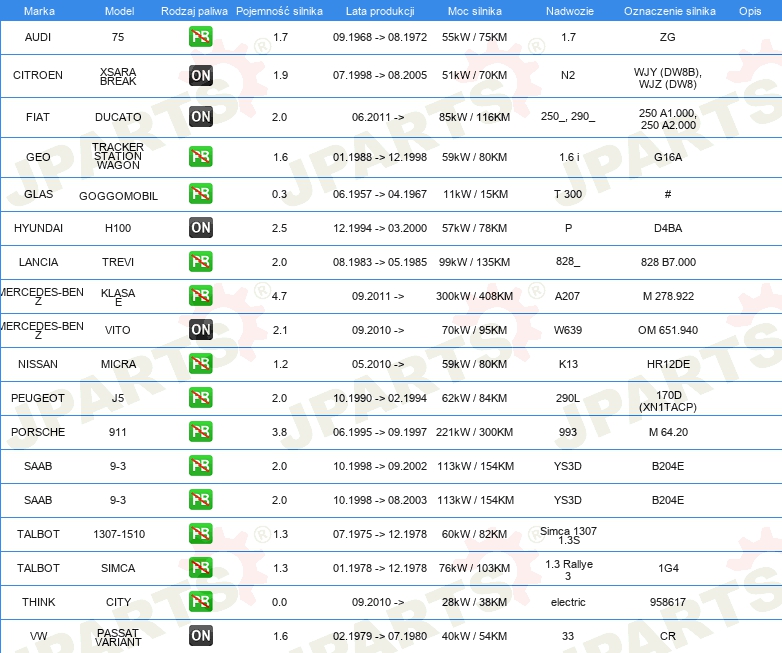
Task: Click engine code WJY (DW8B), WJZ (DW8)
Action: (668, 78)
